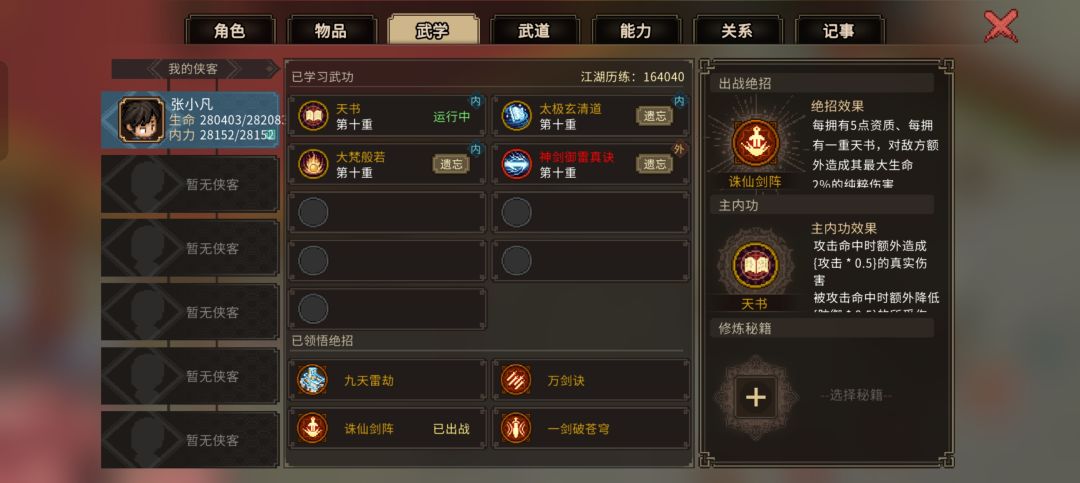Click the 九天雷劫 ultimate move icon
The image size is (1080, 483).
312,380
